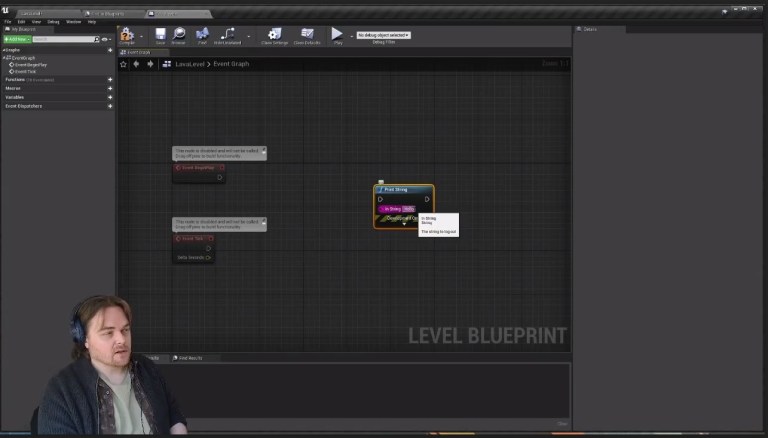768x438 pixels.
Task: Click the Print String input exec pin
Action: pyautogui.click(x=380, y=199)
